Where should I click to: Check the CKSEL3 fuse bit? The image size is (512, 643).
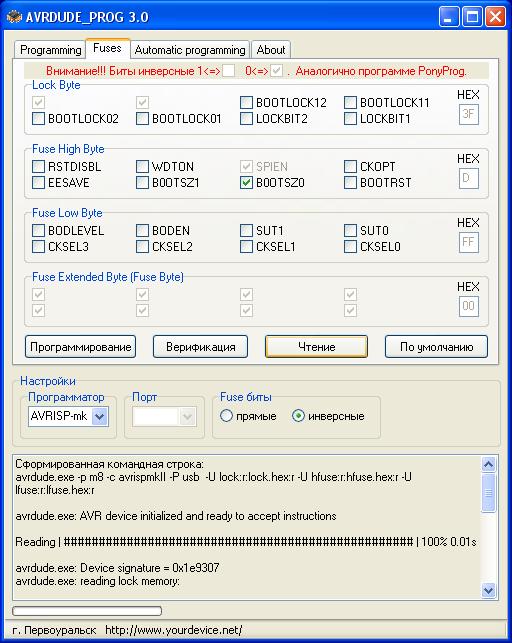pyautogui.click(x=38, y=247)
